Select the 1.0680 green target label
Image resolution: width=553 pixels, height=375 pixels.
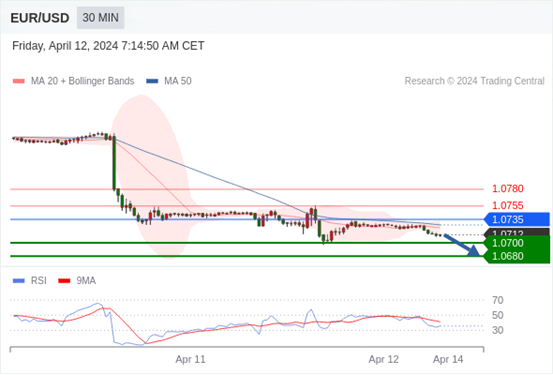[517, 256]
